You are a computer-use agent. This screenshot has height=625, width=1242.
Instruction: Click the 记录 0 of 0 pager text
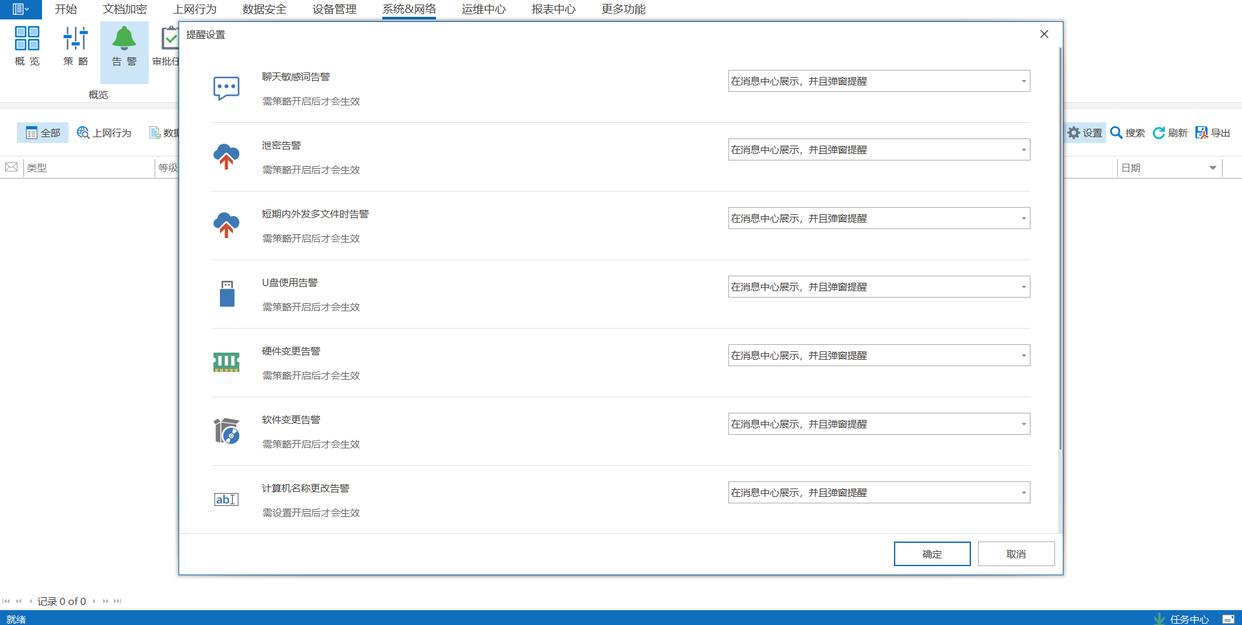[x=62, y=601]
